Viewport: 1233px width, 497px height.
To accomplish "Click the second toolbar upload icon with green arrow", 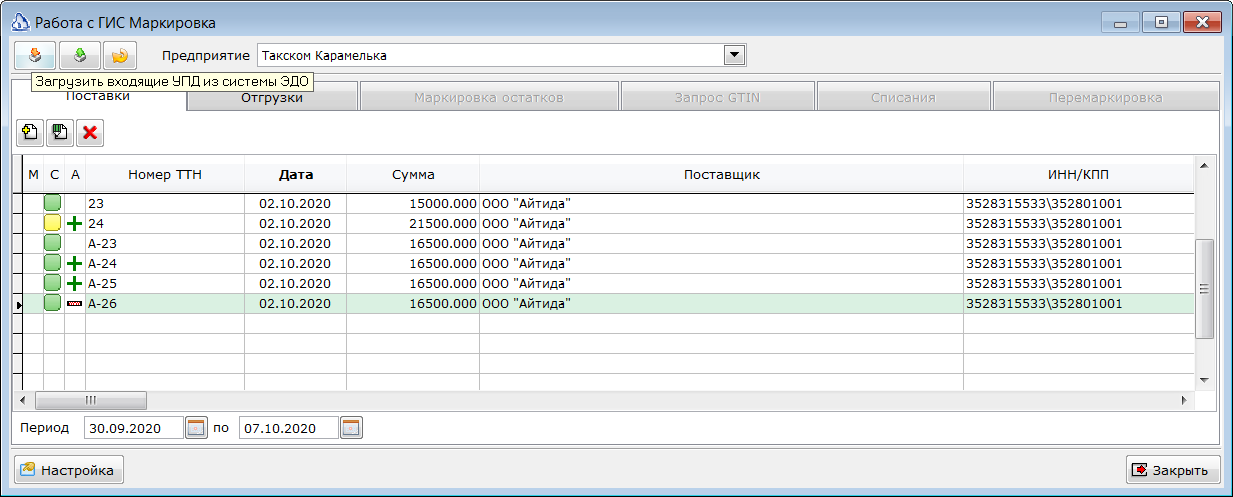I will (79, 55).
